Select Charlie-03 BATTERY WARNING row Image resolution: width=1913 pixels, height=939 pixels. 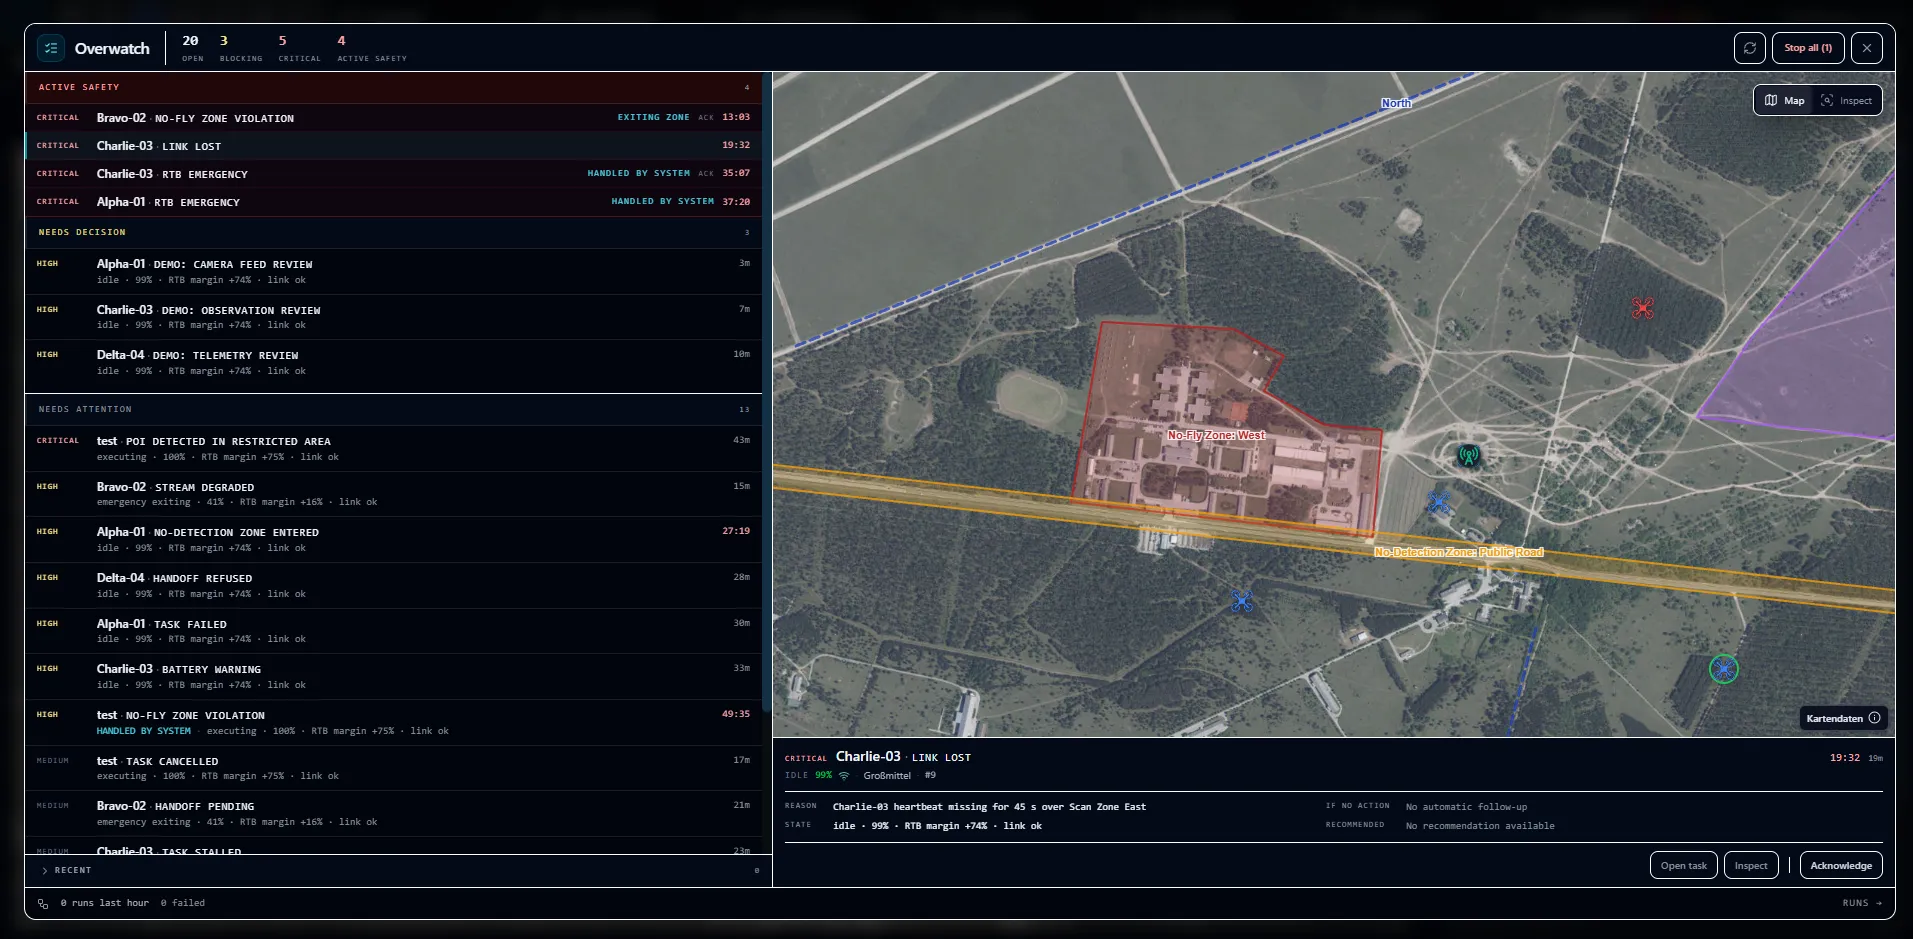[393, 676]
